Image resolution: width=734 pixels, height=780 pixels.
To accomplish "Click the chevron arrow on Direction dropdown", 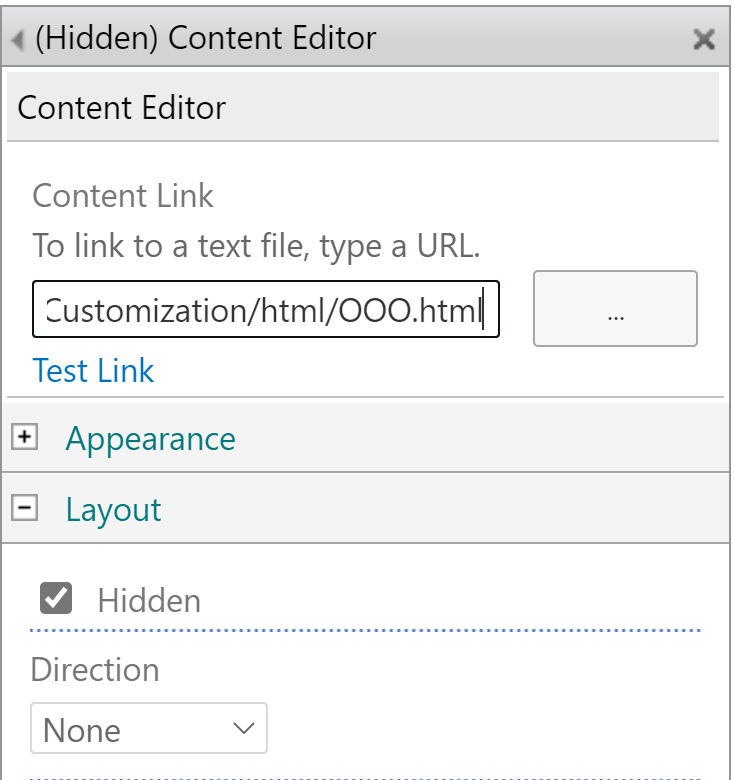I will click(x=244, y=728).
